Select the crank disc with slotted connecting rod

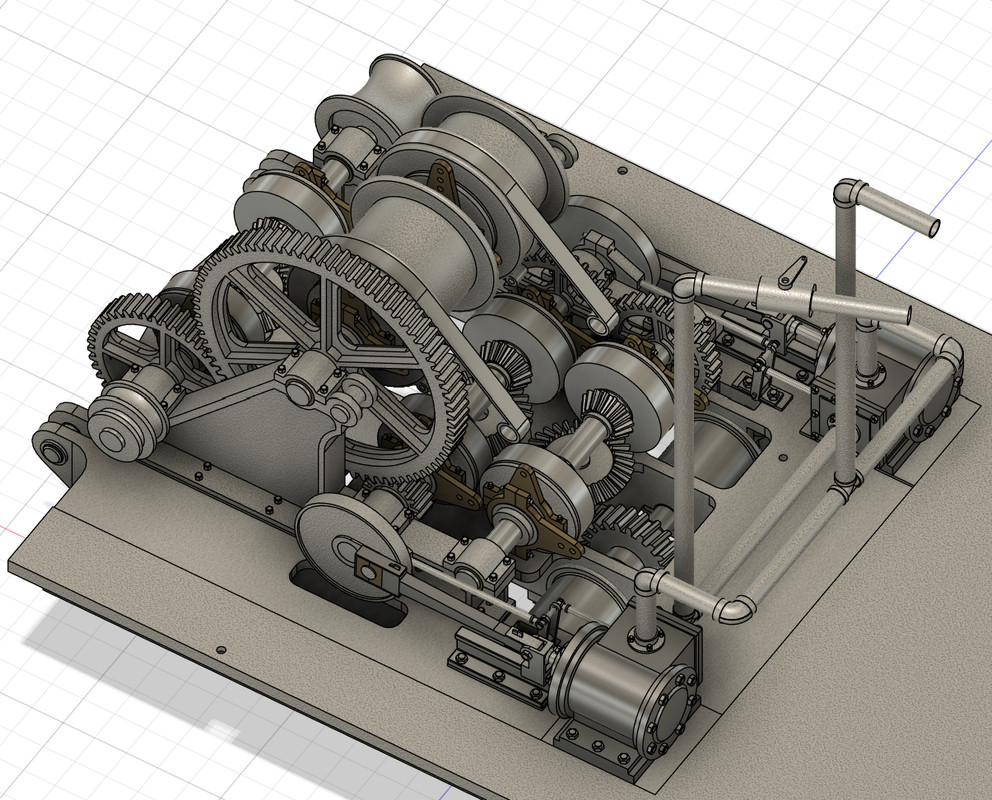coord(354,549)
